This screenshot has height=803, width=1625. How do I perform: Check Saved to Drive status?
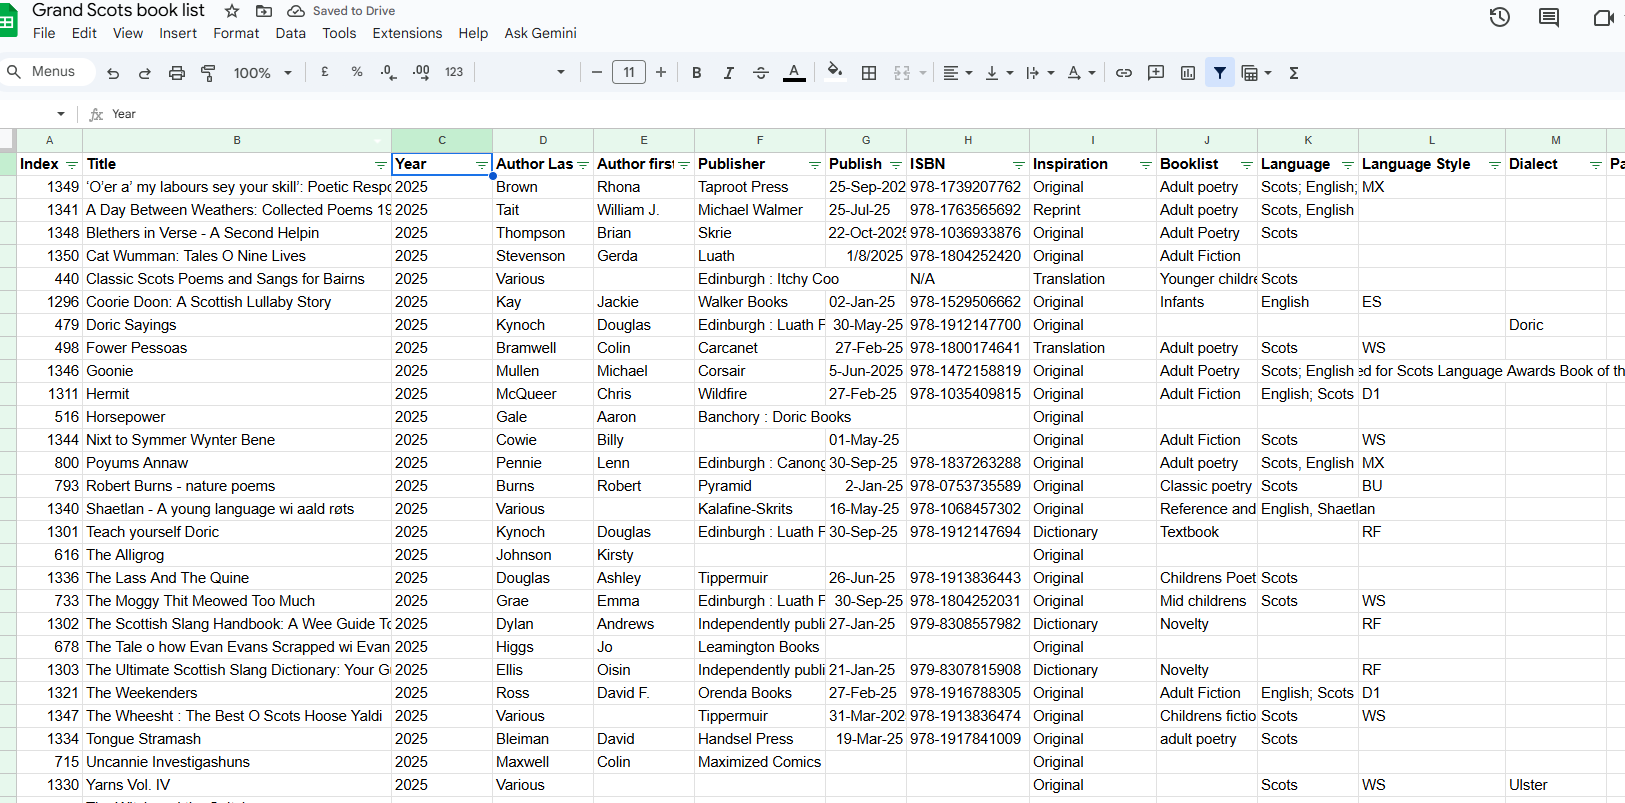coord(341,11)
